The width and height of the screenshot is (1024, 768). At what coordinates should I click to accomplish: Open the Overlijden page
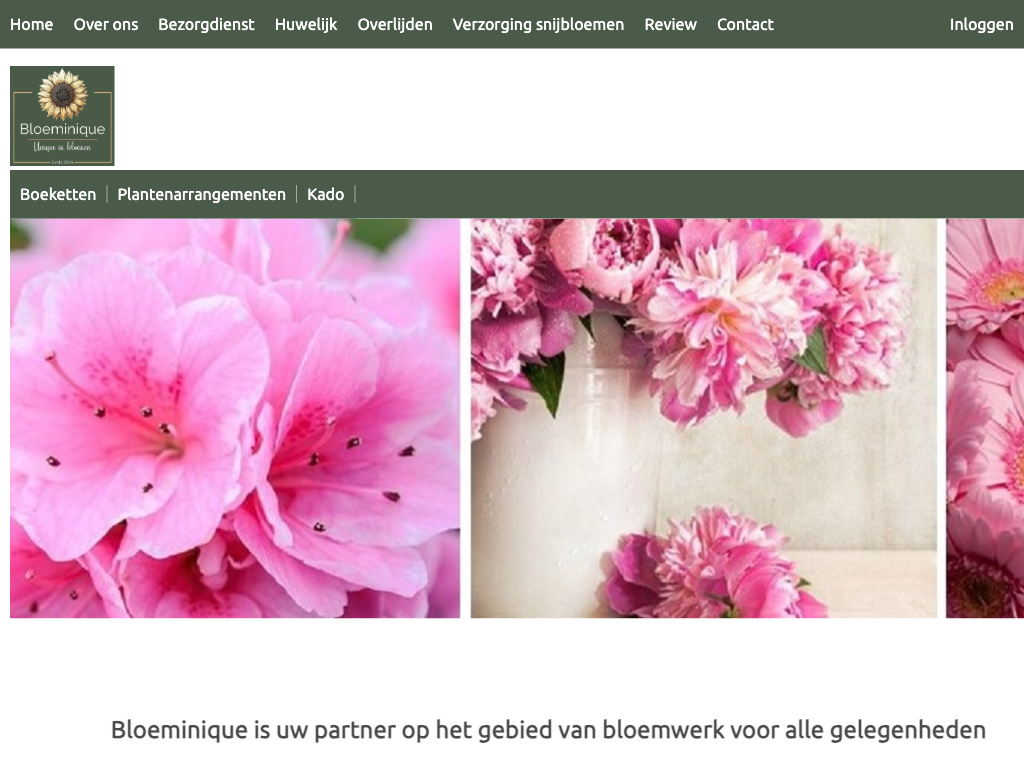pos(394,24)
